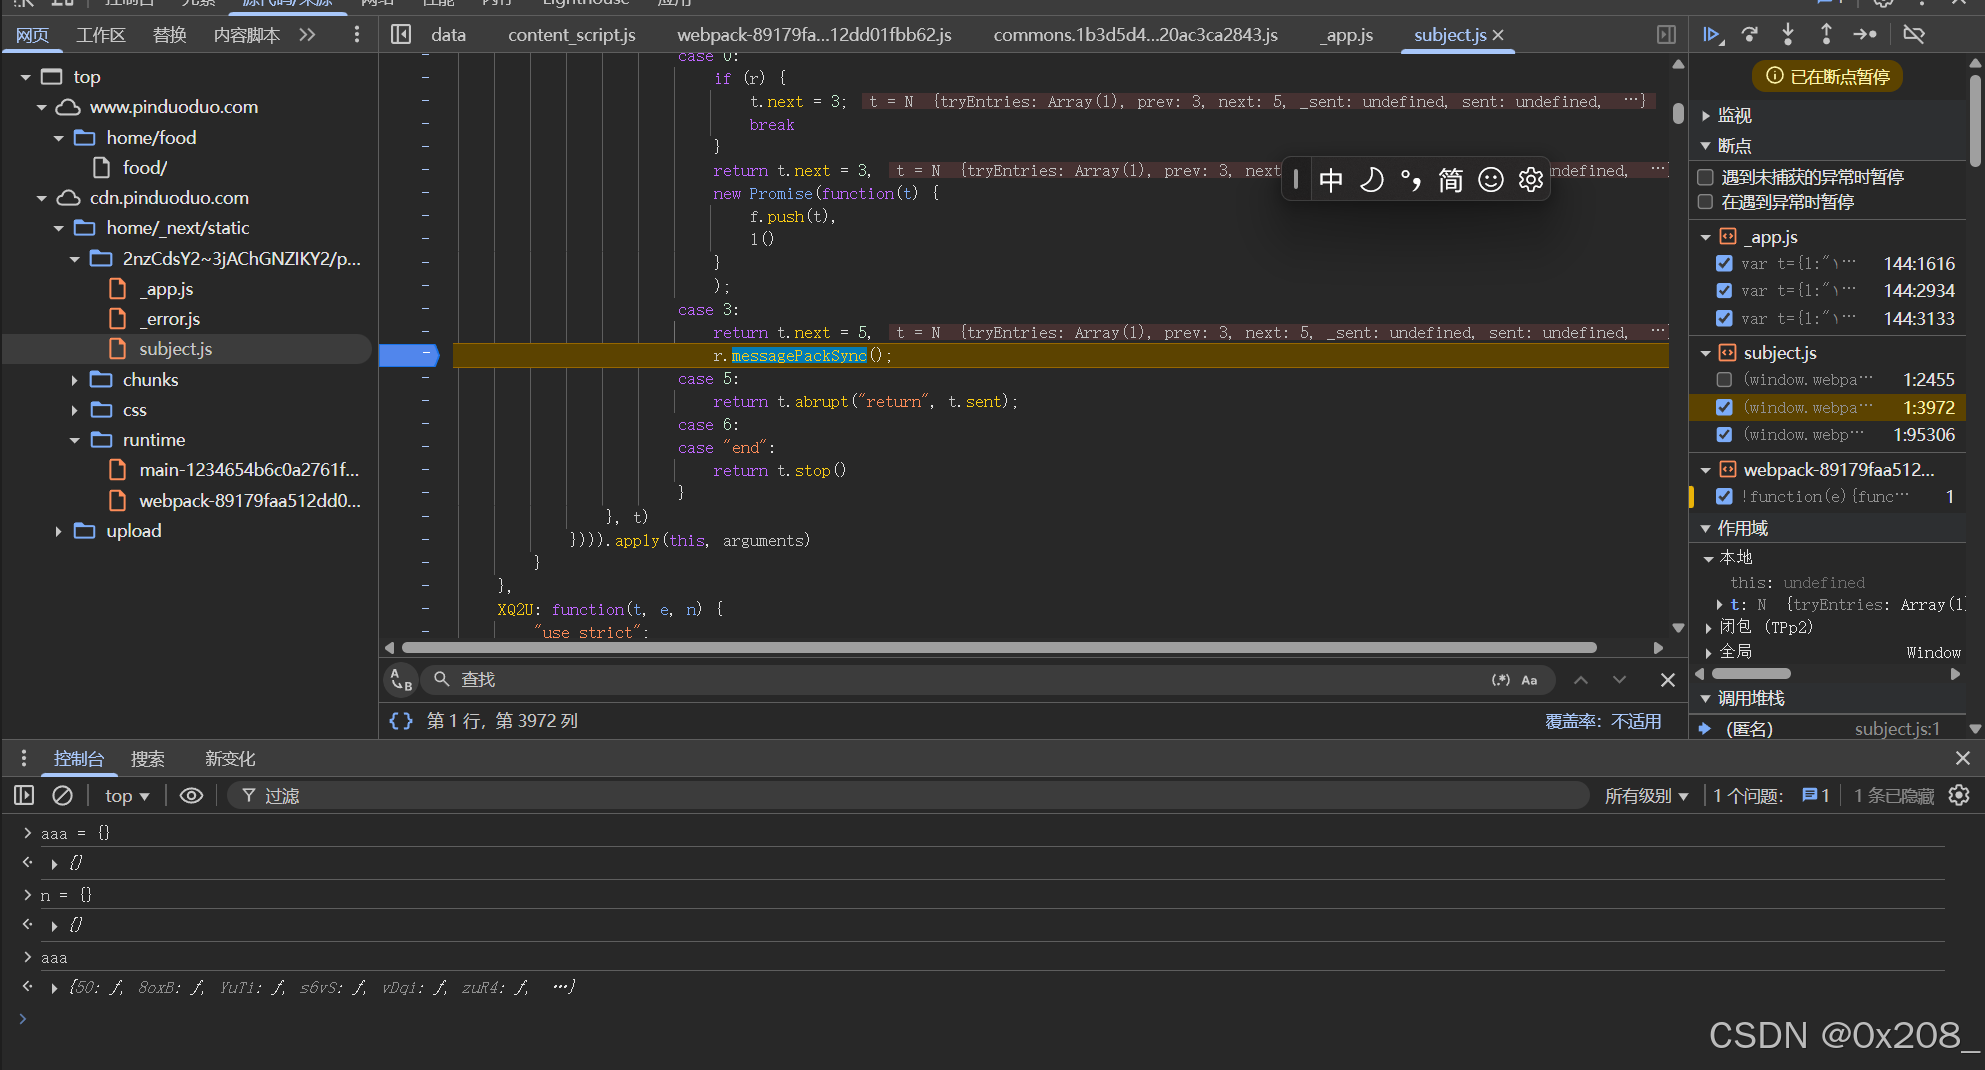Image resolution: width=1985 pixels, height=1070 pixels.
Task: Open console settings gear
Action: point(1959,796)
